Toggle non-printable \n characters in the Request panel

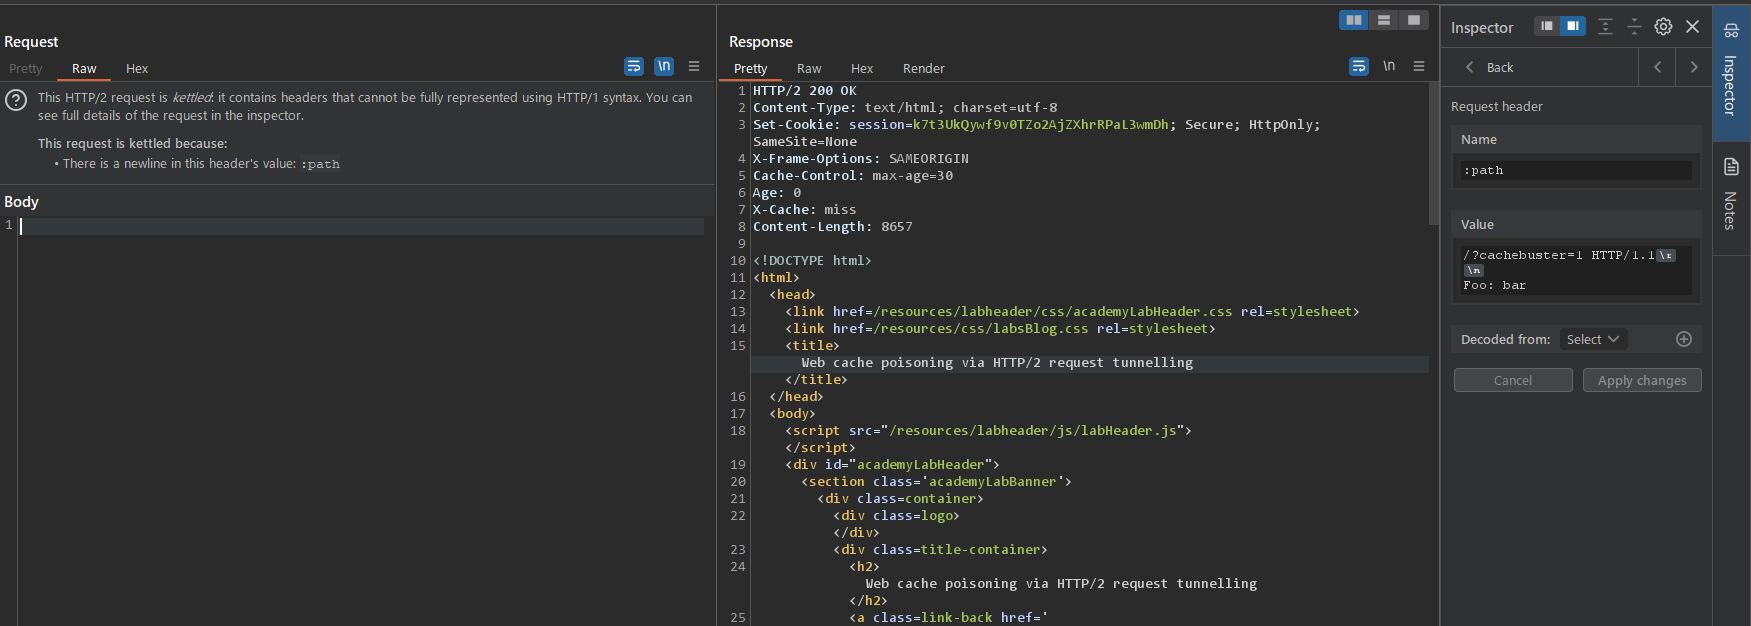(664, 66)
